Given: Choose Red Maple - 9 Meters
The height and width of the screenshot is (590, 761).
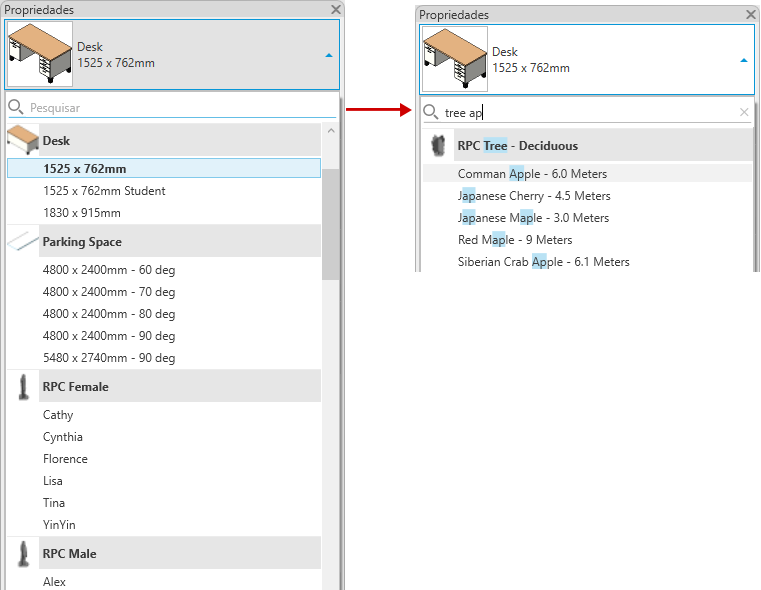Looking at the screenshot, I should [587, 240].
